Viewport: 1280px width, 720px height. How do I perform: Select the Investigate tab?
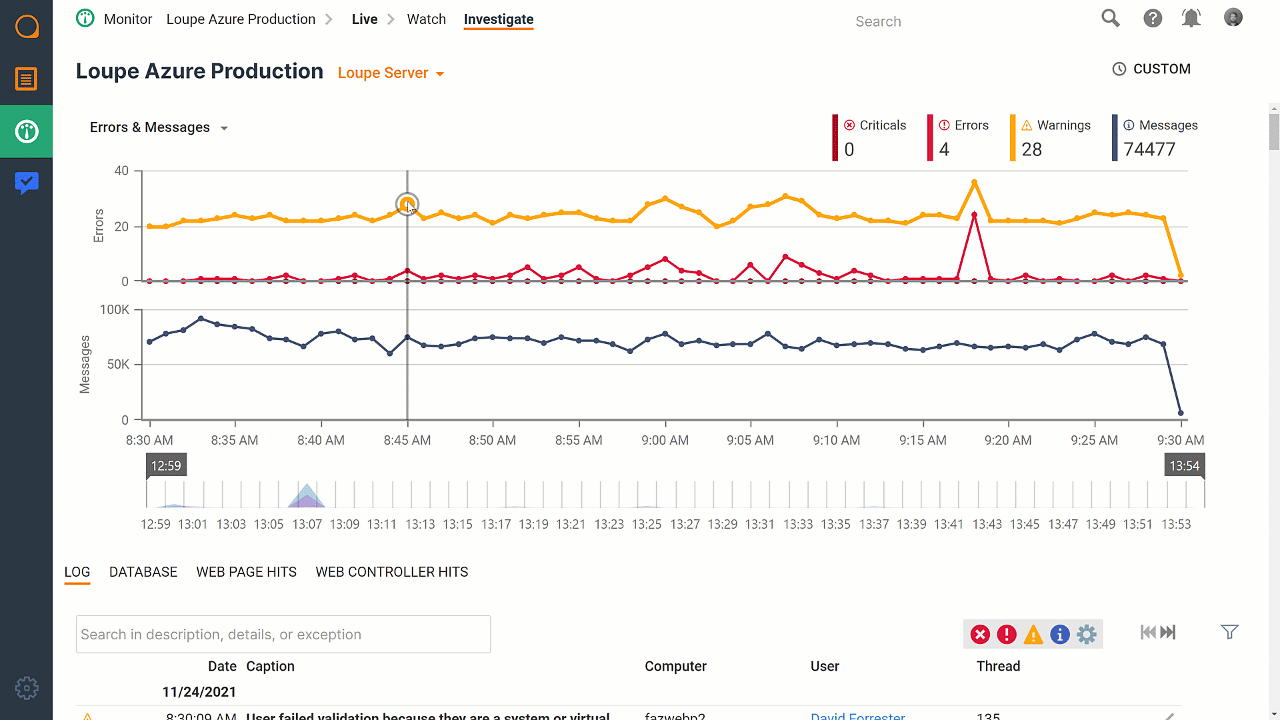[x=499, y=19]
